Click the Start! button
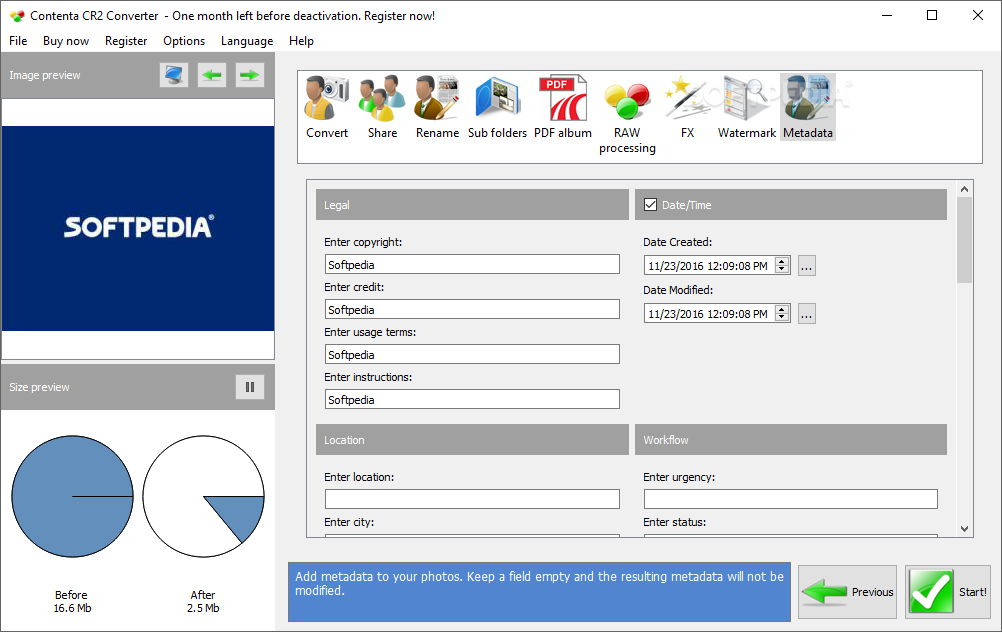This screenshot has width=1002, height=632. [x=948, y=592]
